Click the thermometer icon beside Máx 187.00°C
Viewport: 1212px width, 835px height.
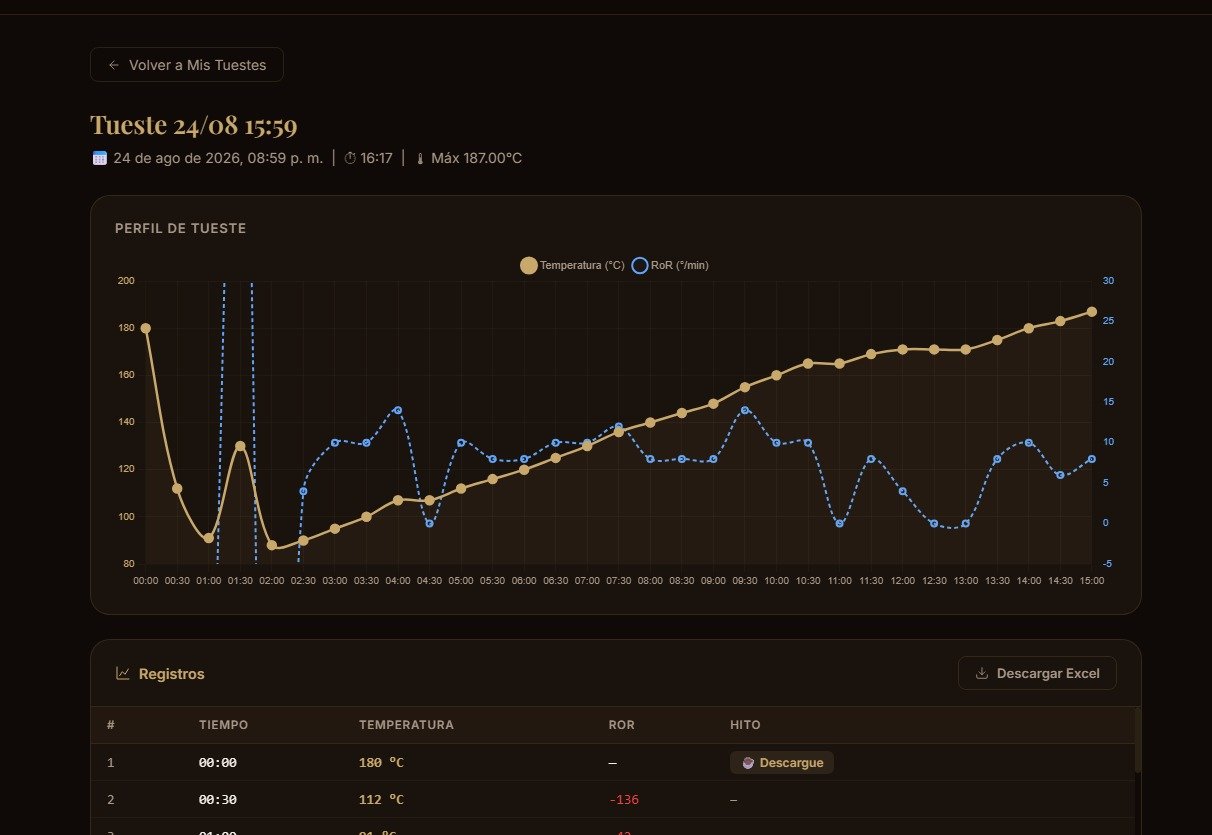pos(420,158)
